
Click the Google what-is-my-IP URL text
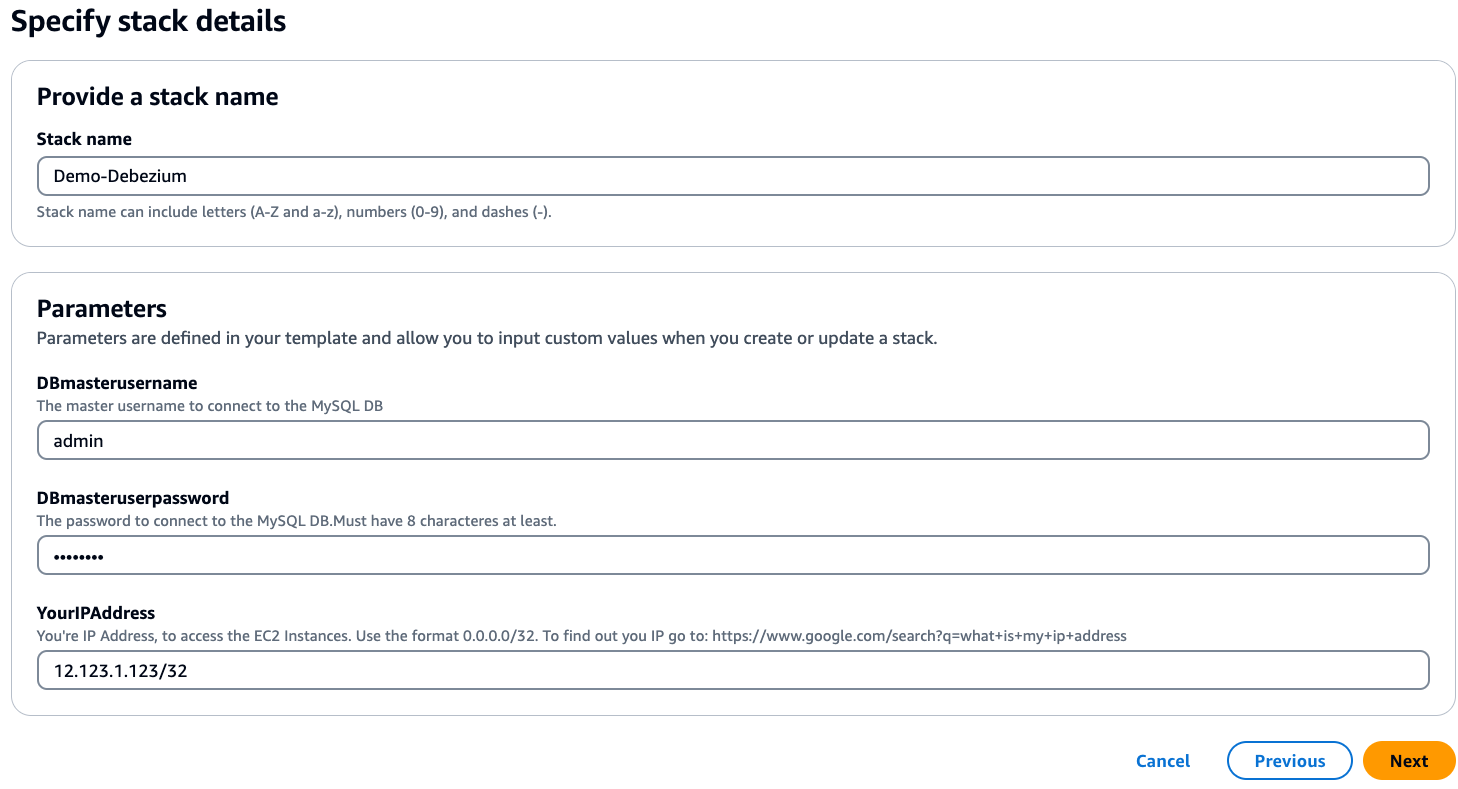pos(919,635)
